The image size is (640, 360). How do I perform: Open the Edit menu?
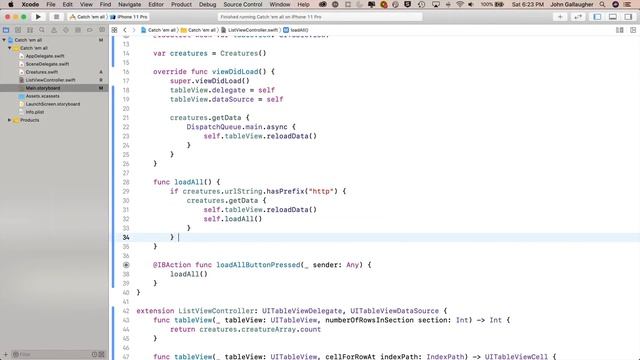[x=67, y=4]
